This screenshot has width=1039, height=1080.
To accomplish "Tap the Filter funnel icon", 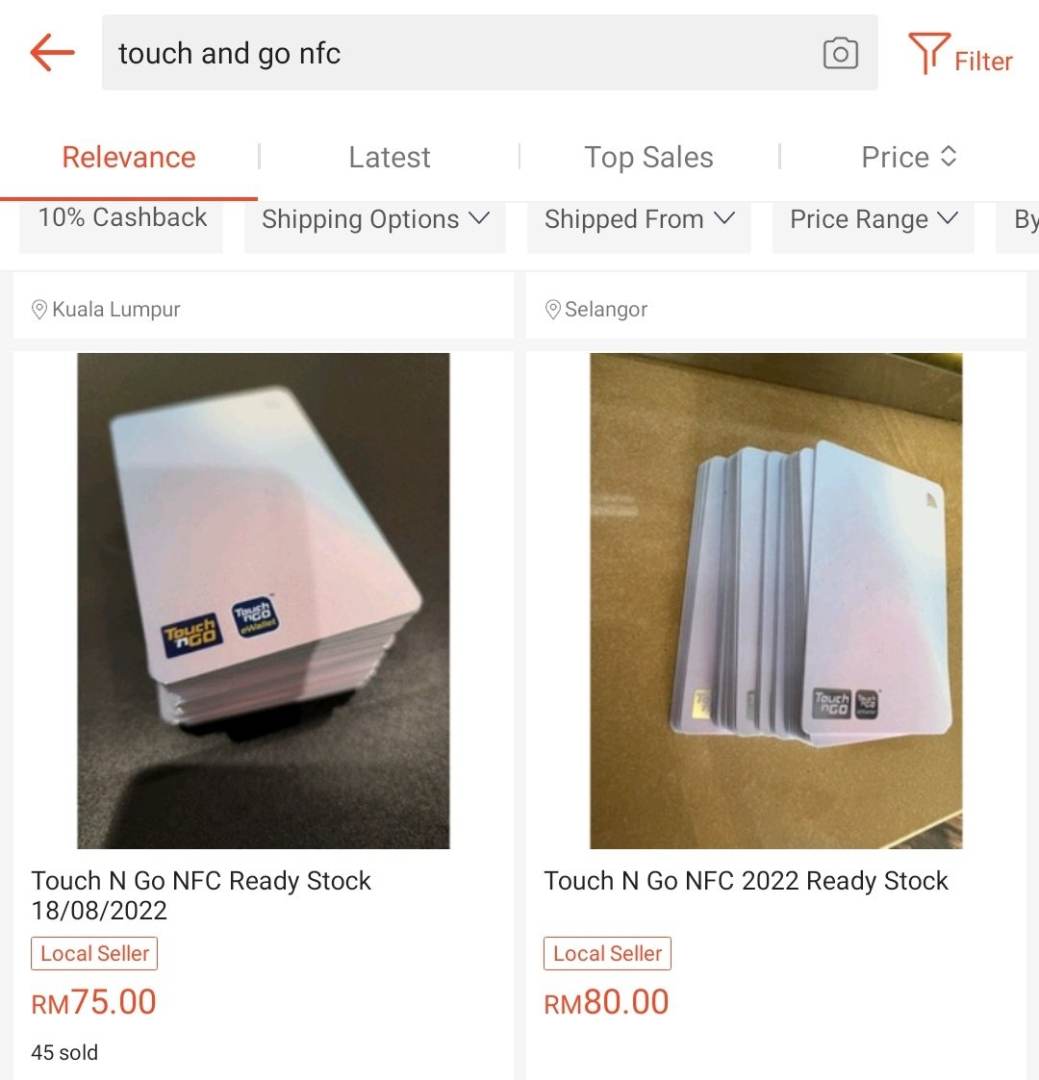I will pos(928,53).
